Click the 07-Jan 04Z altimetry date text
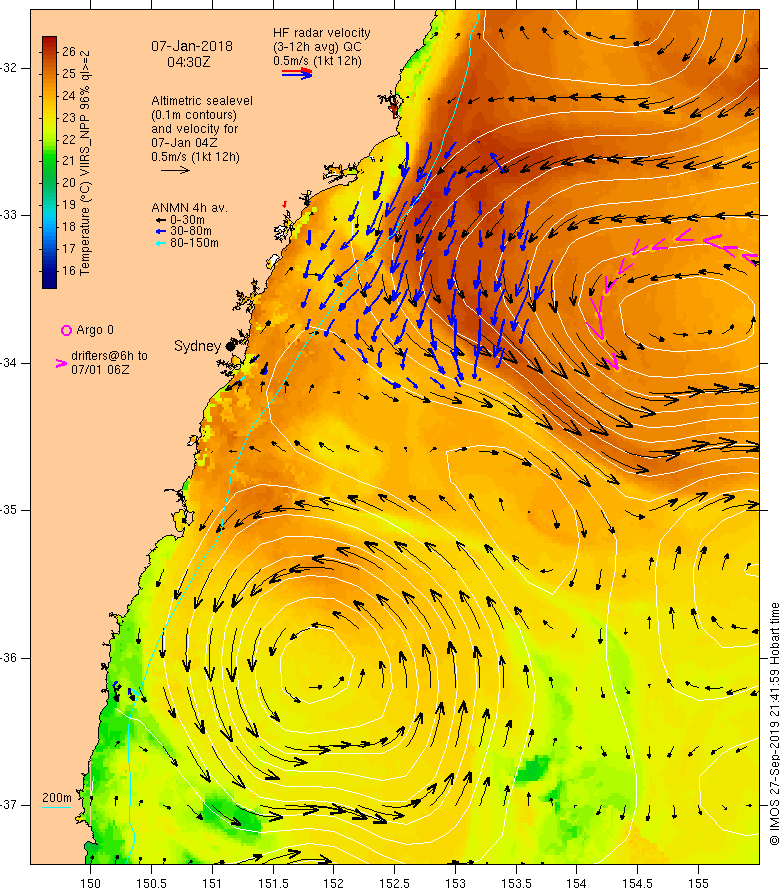Viewport: 780px width, 890px height. click(x=184, y=143)
